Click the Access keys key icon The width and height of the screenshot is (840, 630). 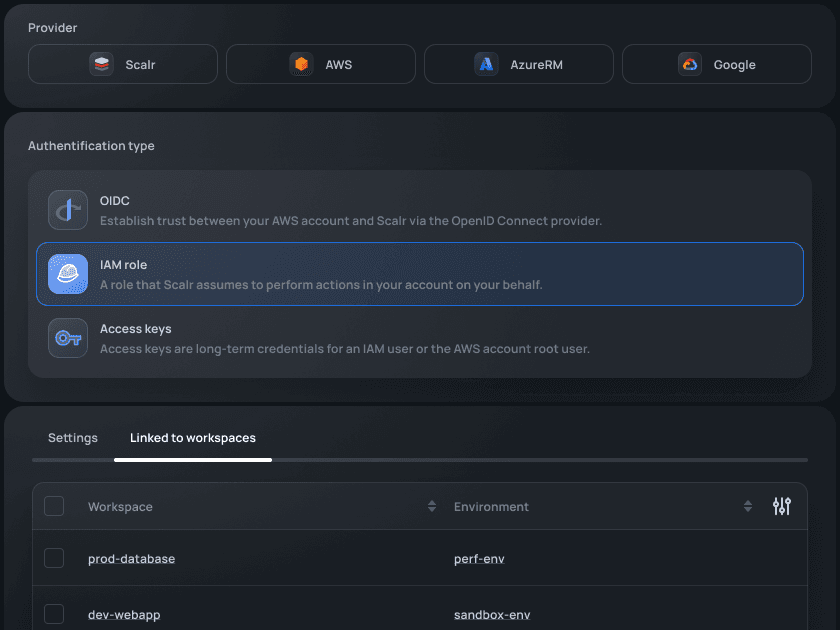[x=67, y=338]
